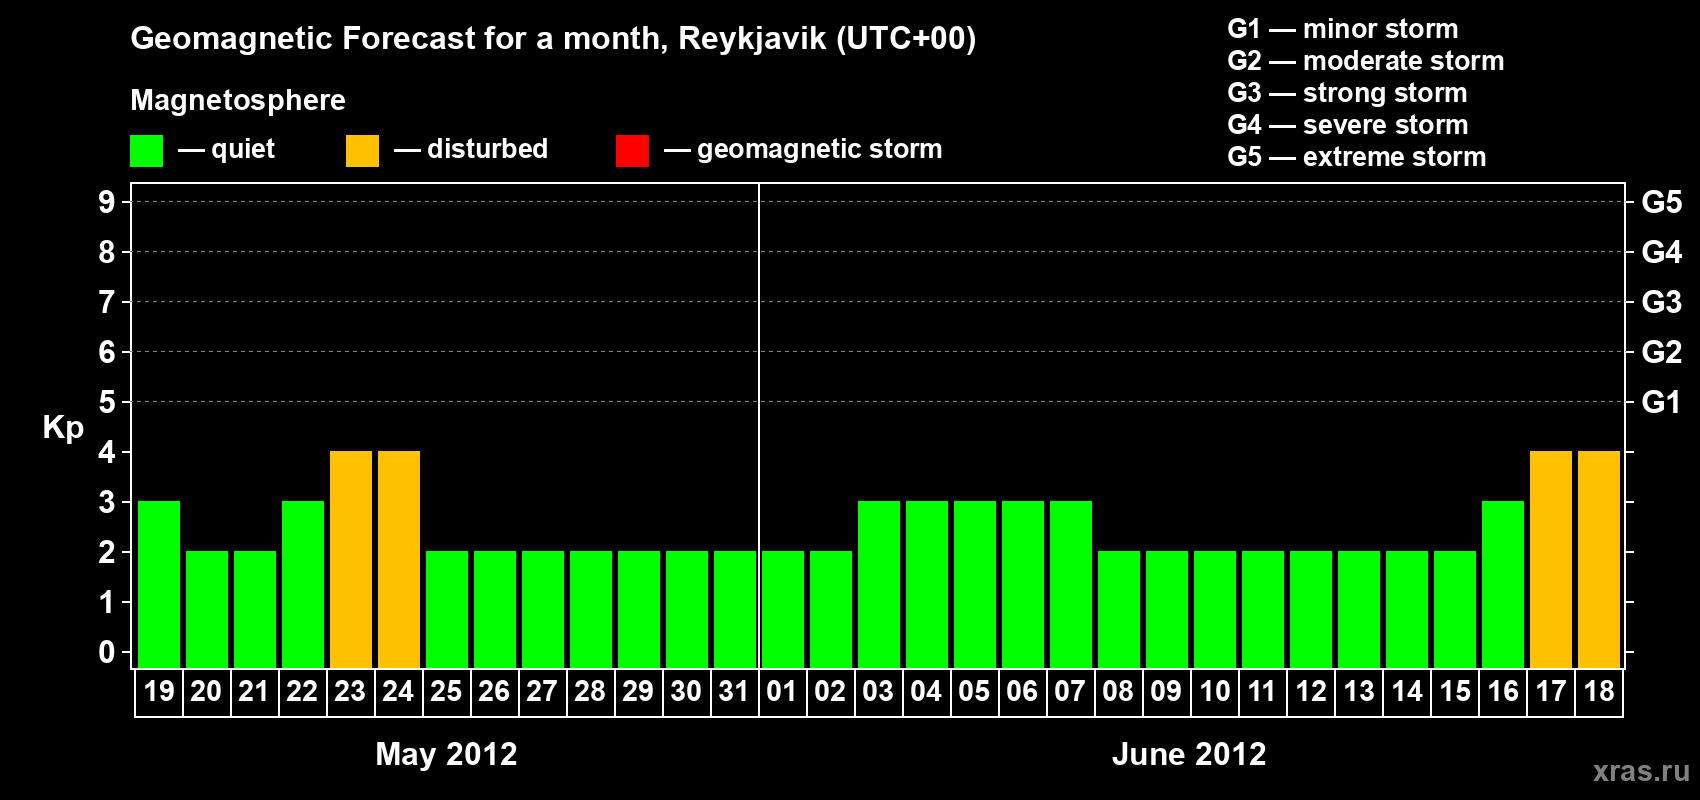This screenshot has width=1700, height=800.
Task: Click the May 2012 month label
Action: (x=446, y=754)
